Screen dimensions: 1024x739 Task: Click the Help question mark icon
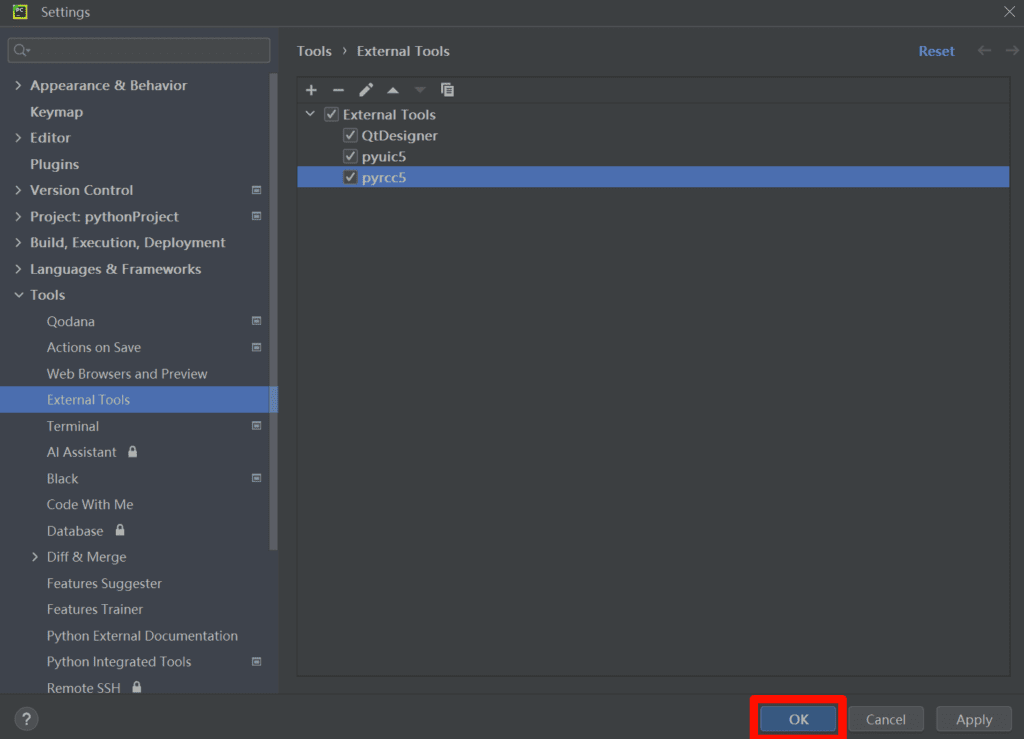tap(27, 718)
